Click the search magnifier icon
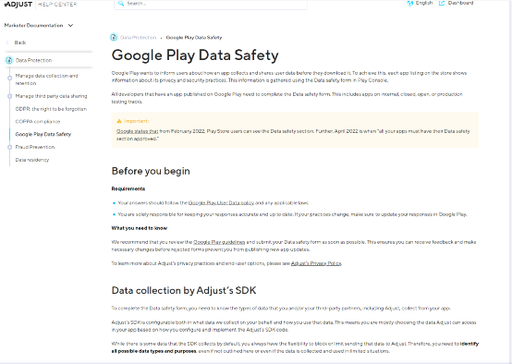 click(121, 4)
